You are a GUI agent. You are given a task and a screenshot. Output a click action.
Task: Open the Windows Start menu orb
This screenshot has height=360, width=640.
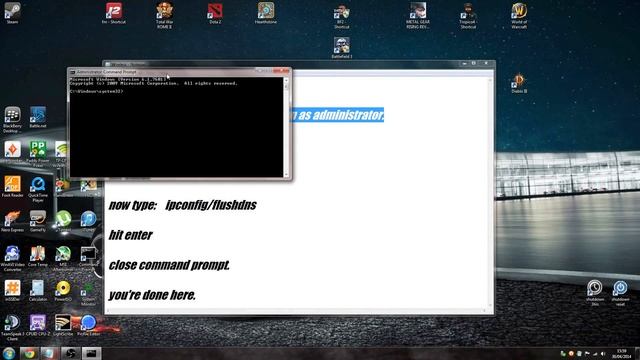(x=9, y=353)
